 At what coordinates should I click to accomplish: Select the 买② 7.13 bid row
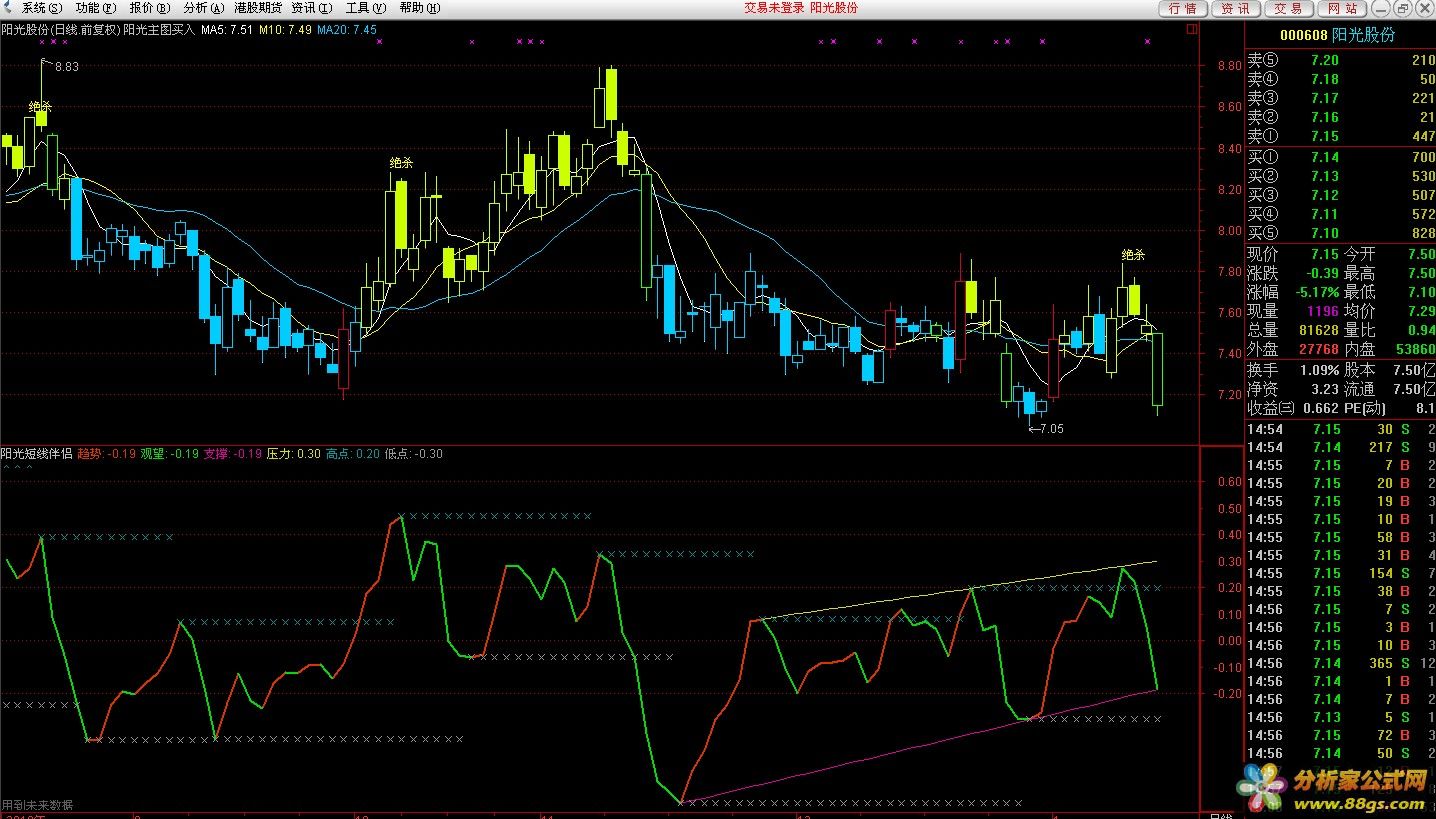[1340, 176]
